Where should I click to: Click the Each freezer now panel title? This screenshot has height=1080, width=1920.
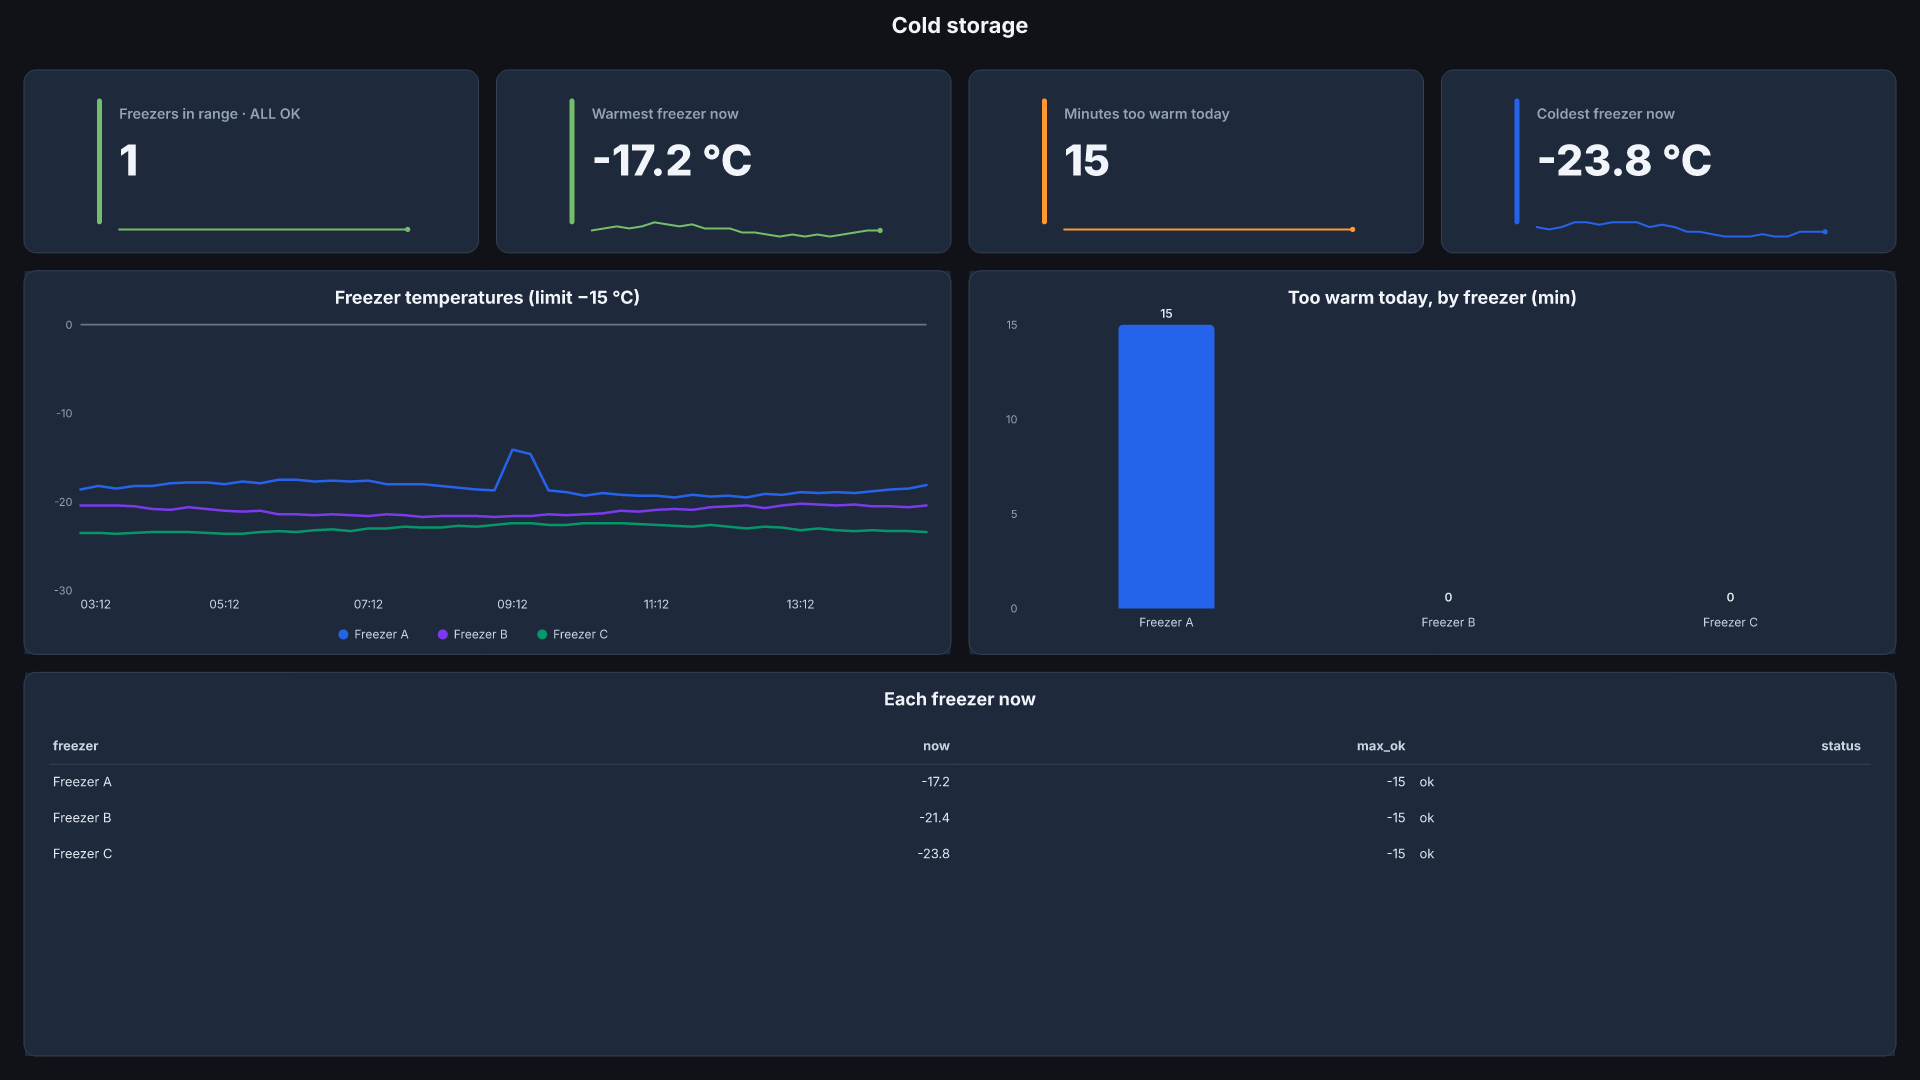(x=959, y=699)
